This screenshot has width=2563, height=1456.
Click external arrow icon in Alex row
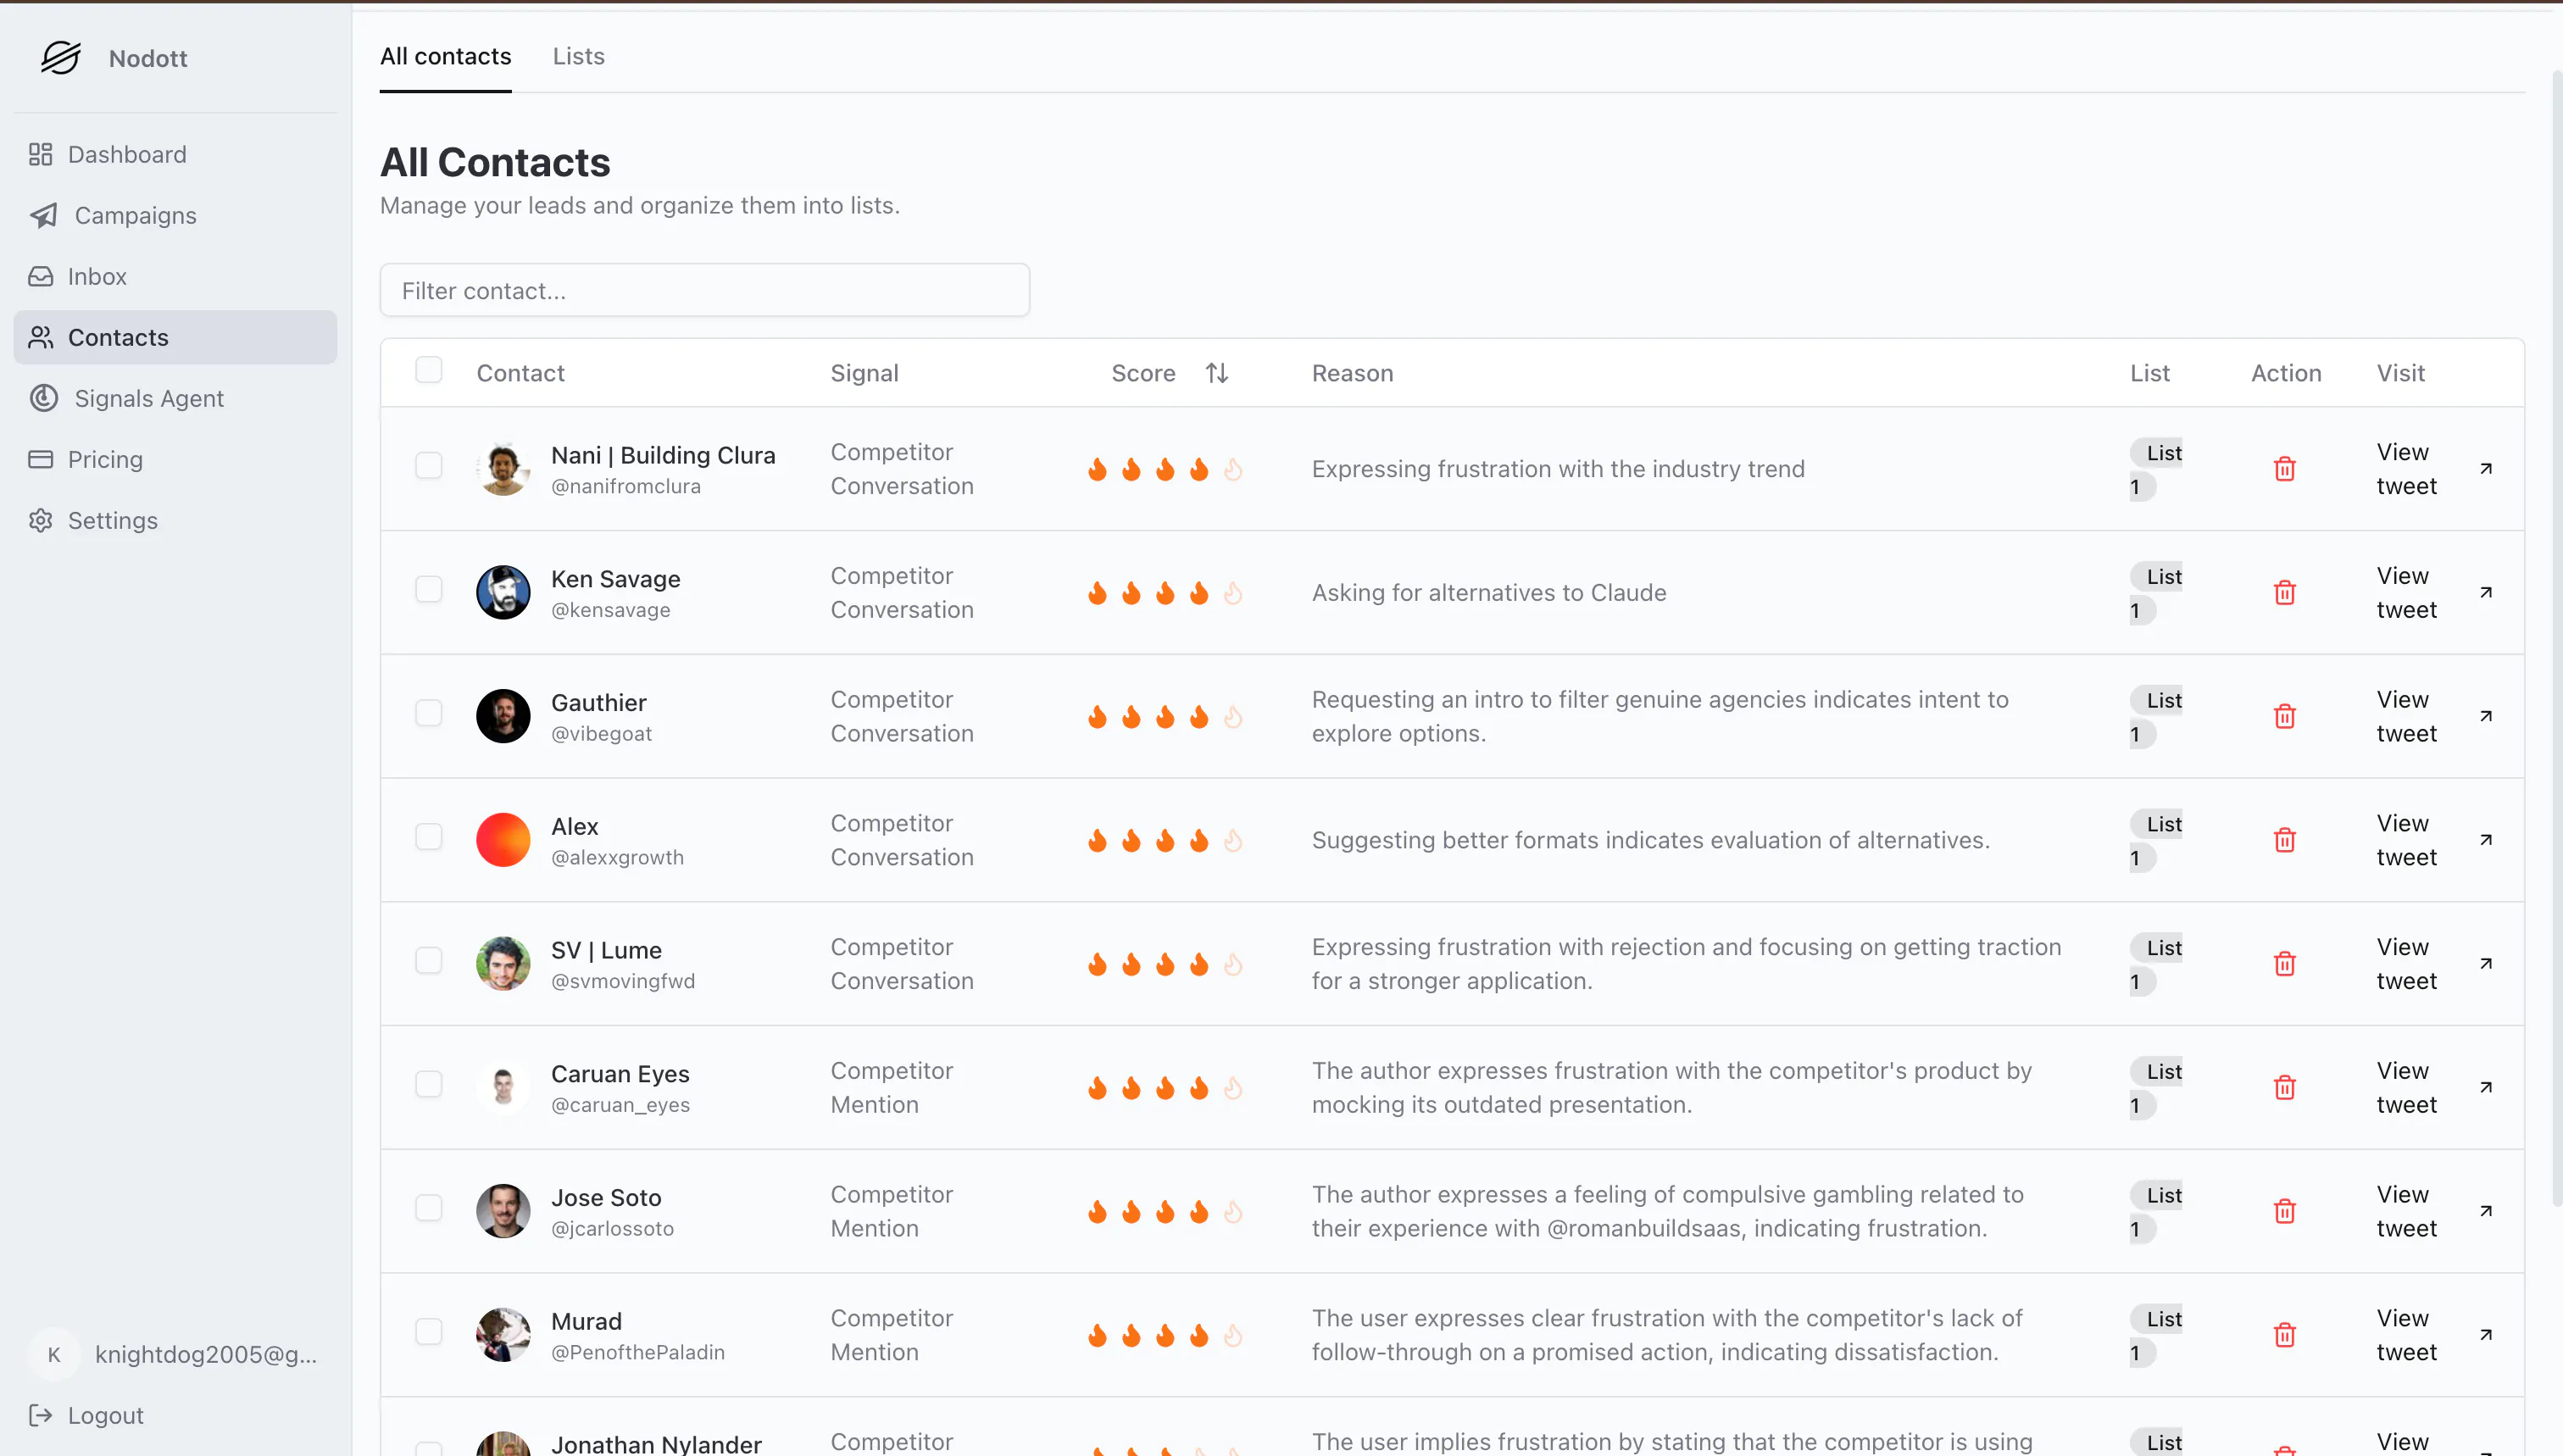(2486, 840)
